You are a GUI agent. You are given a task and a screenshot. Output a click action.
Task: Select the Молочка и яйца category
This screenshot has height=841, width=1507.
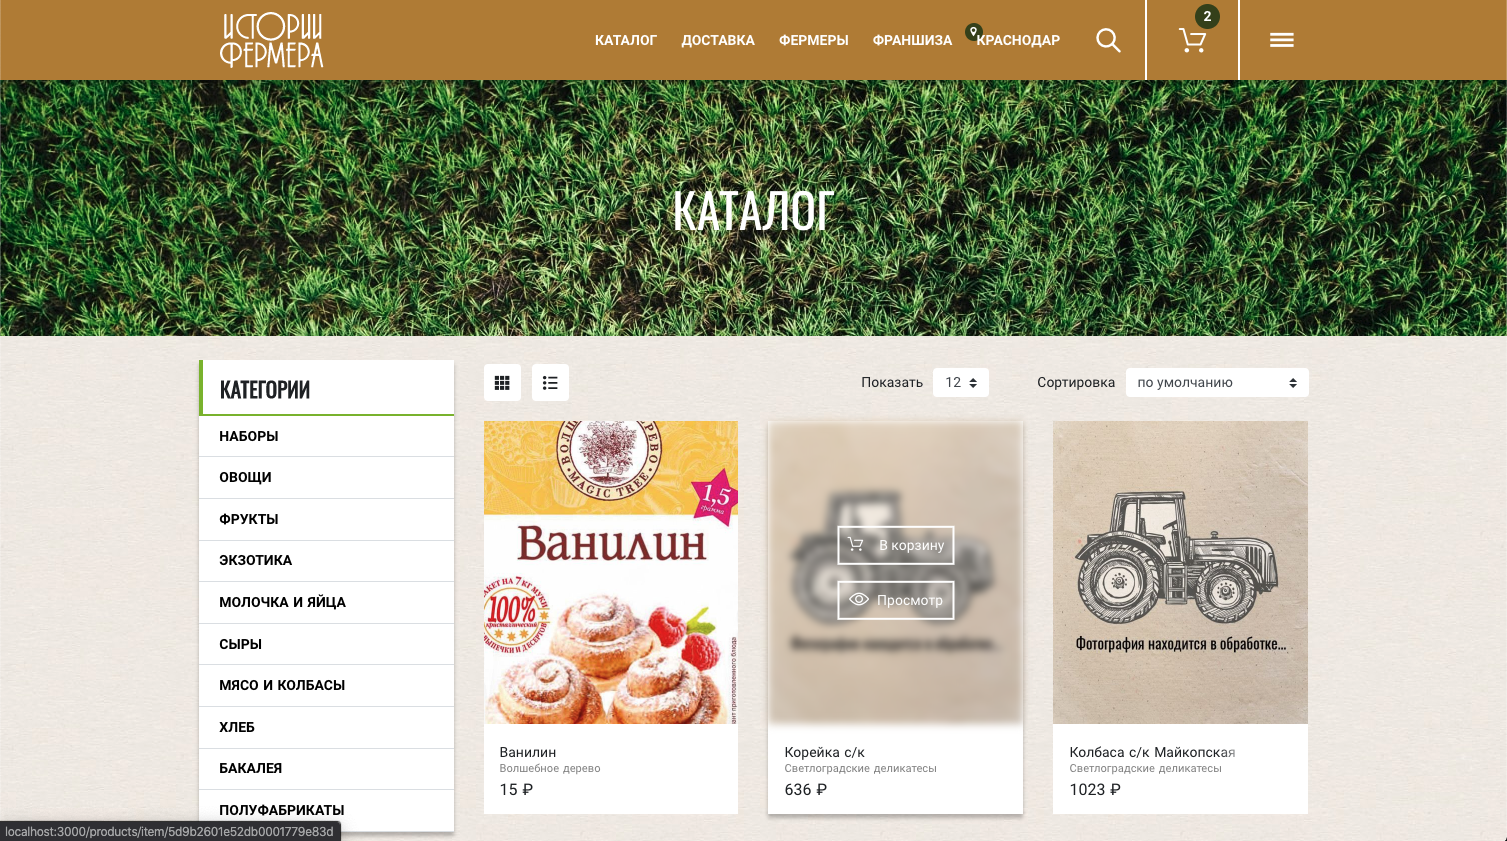click(327, 602)
